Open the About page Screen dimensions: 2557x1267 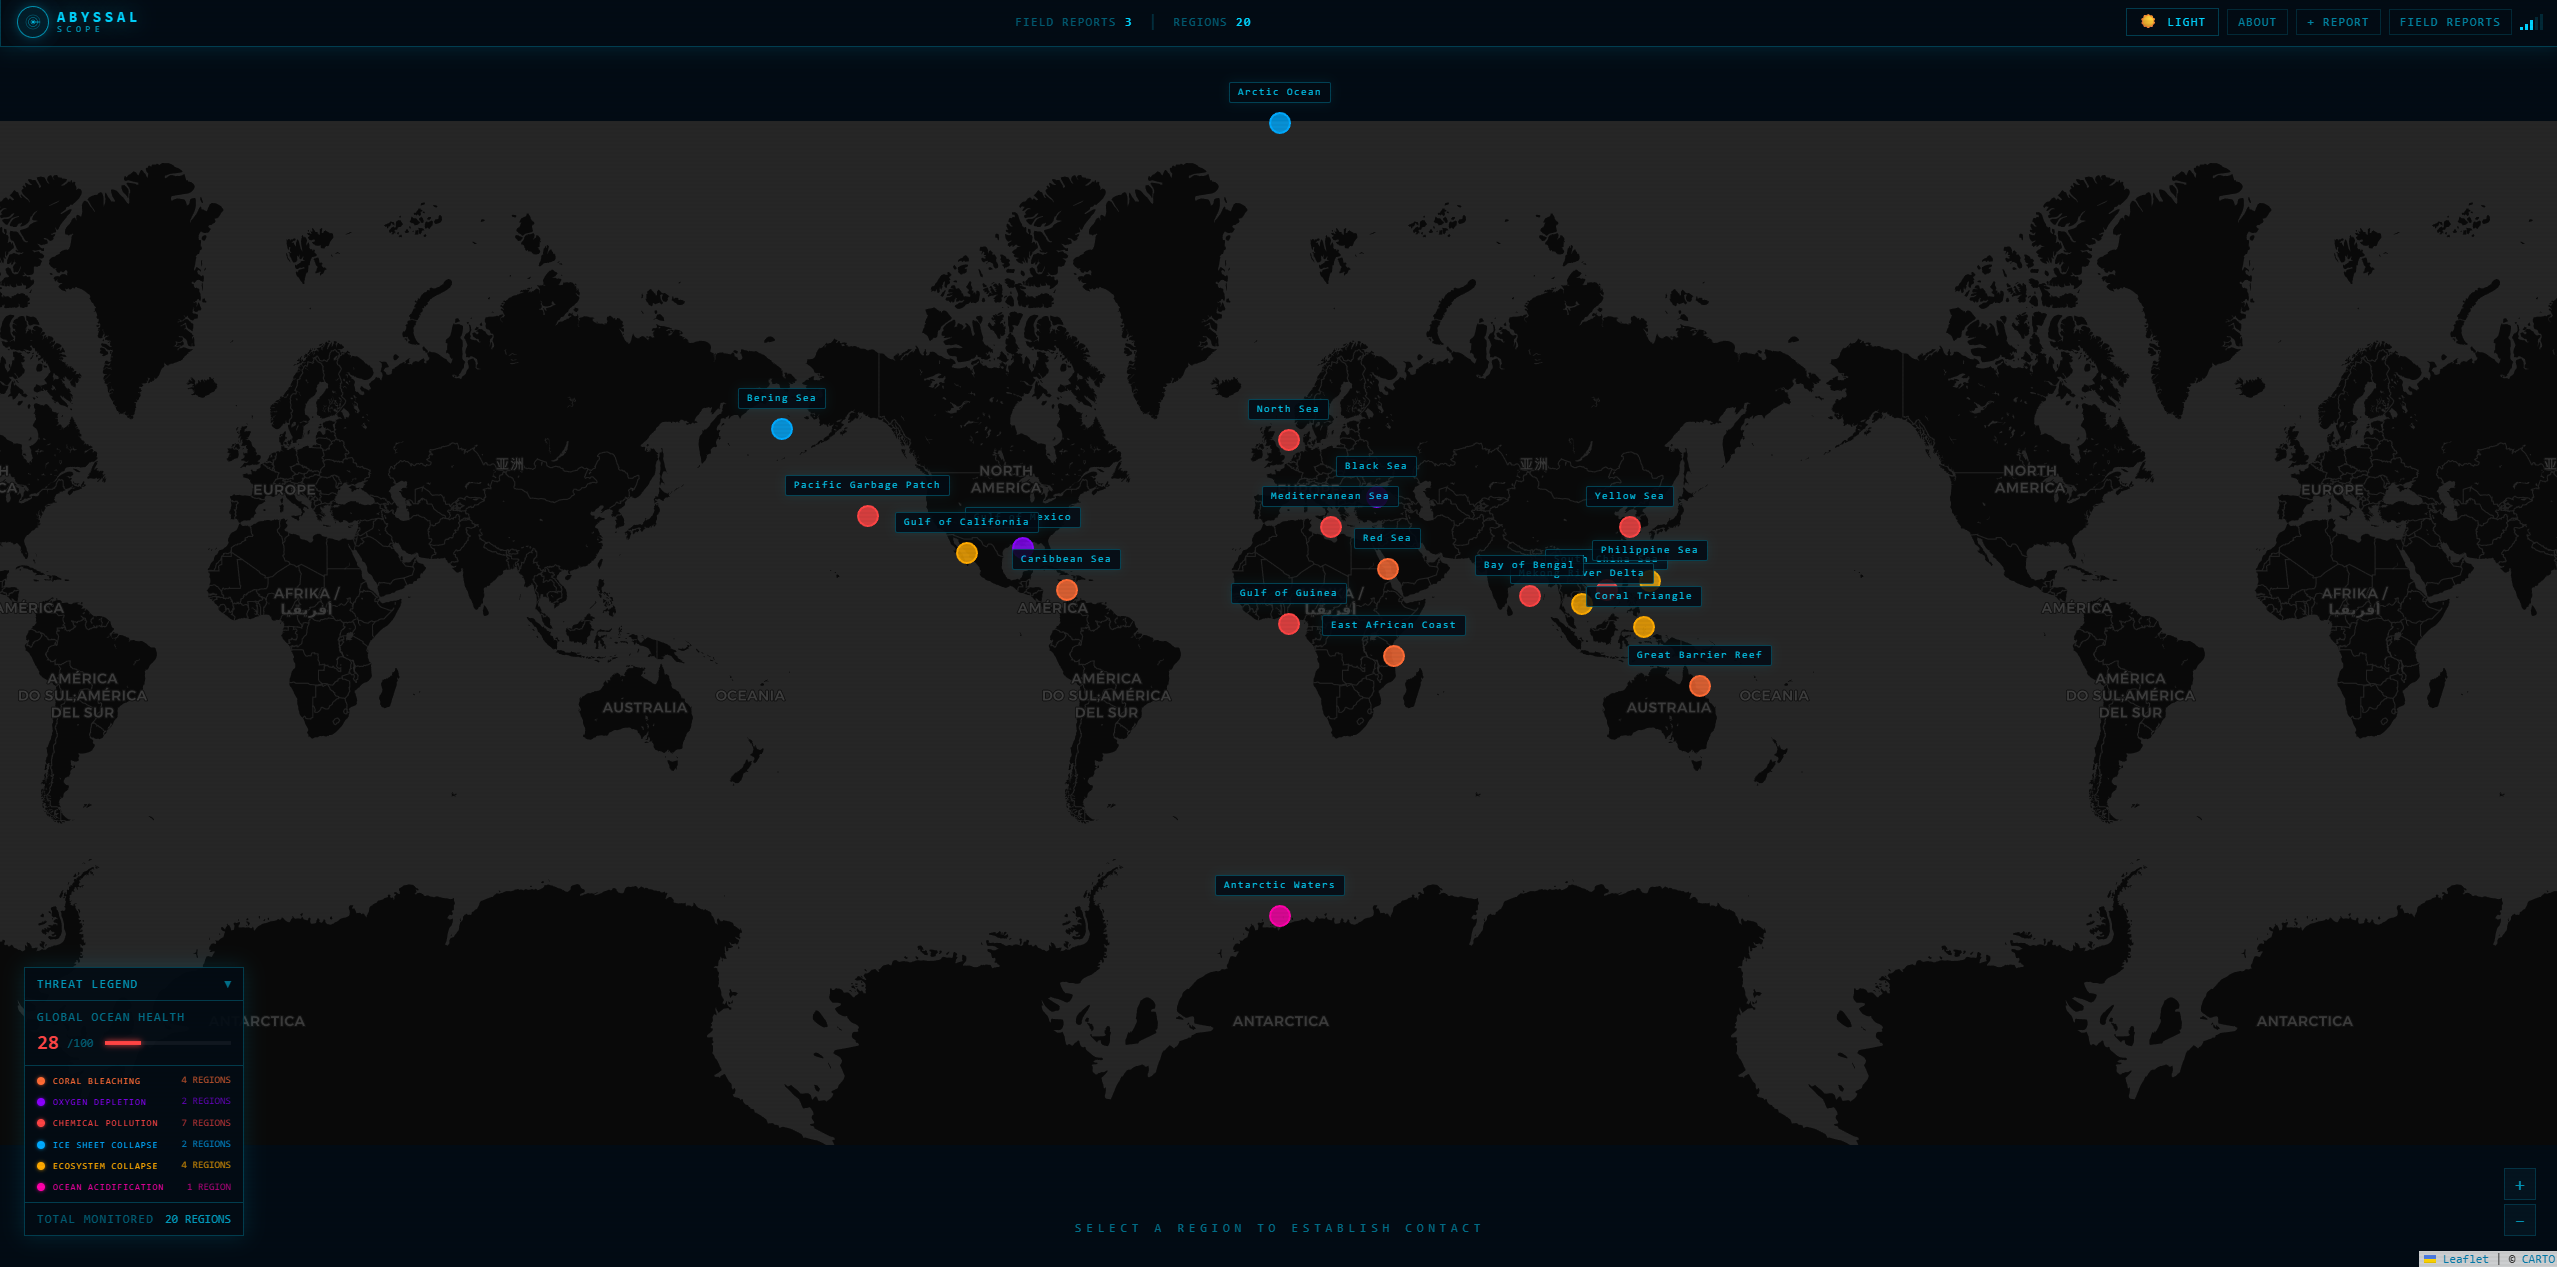[2256, 22]
